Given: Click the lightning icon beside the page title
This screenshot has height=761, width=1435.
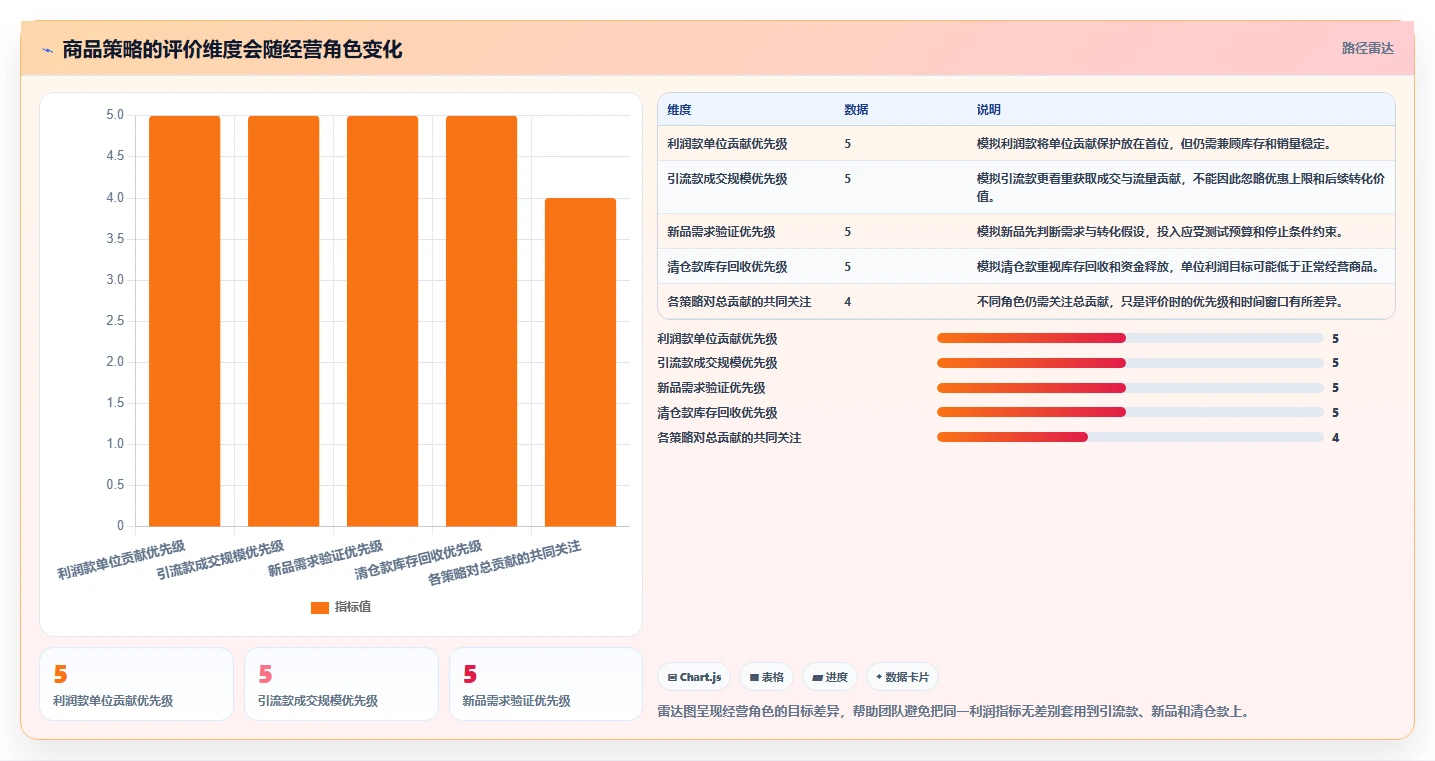Looking at the screenshot, I should click(x=48, y=50).
